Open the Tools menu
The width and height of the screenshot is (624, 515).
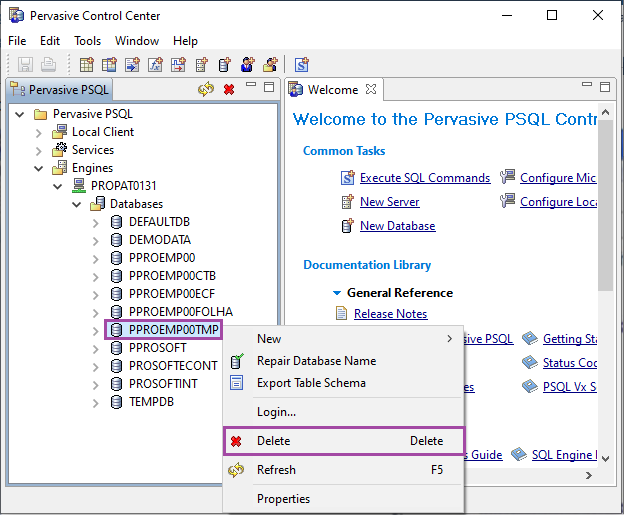point(87,41)
